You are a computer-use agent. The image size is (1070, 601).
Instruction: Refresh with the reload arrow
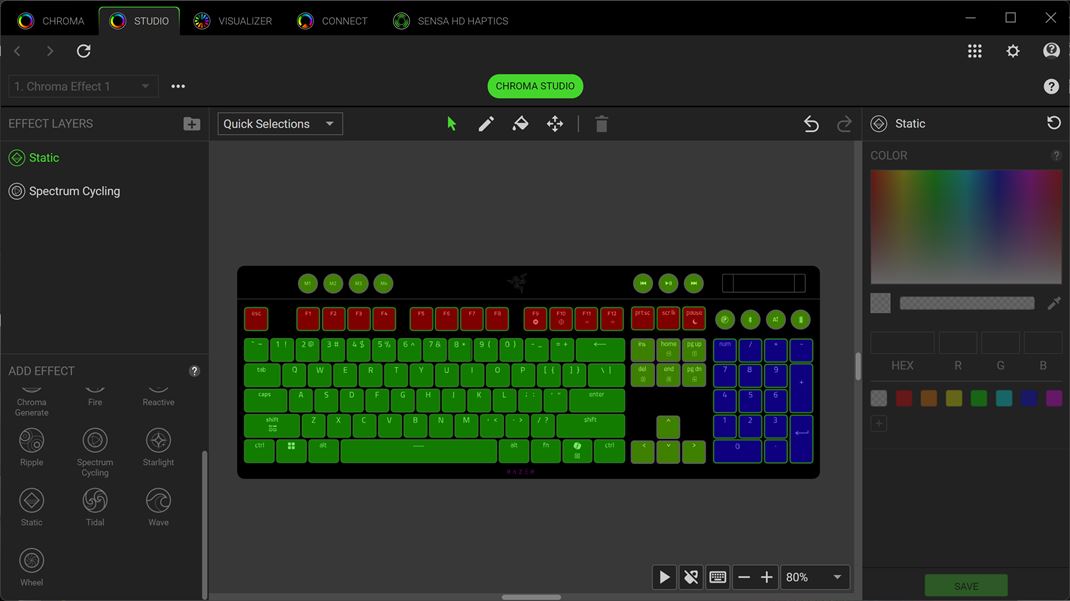tap(83, 51)
